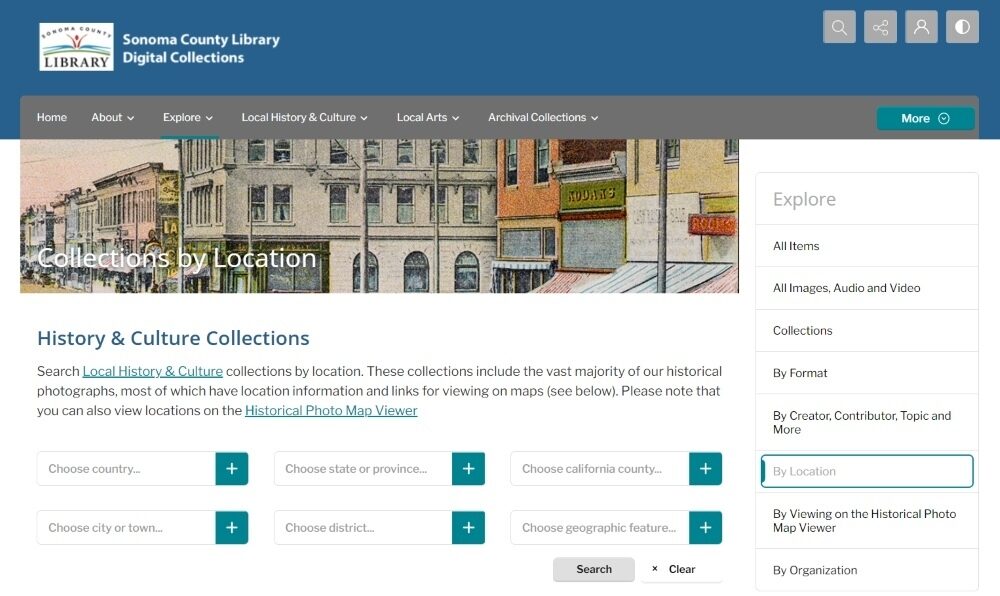Go to the Home menu item
Screen dimensions: 1000x596
(x=52, y=117)
